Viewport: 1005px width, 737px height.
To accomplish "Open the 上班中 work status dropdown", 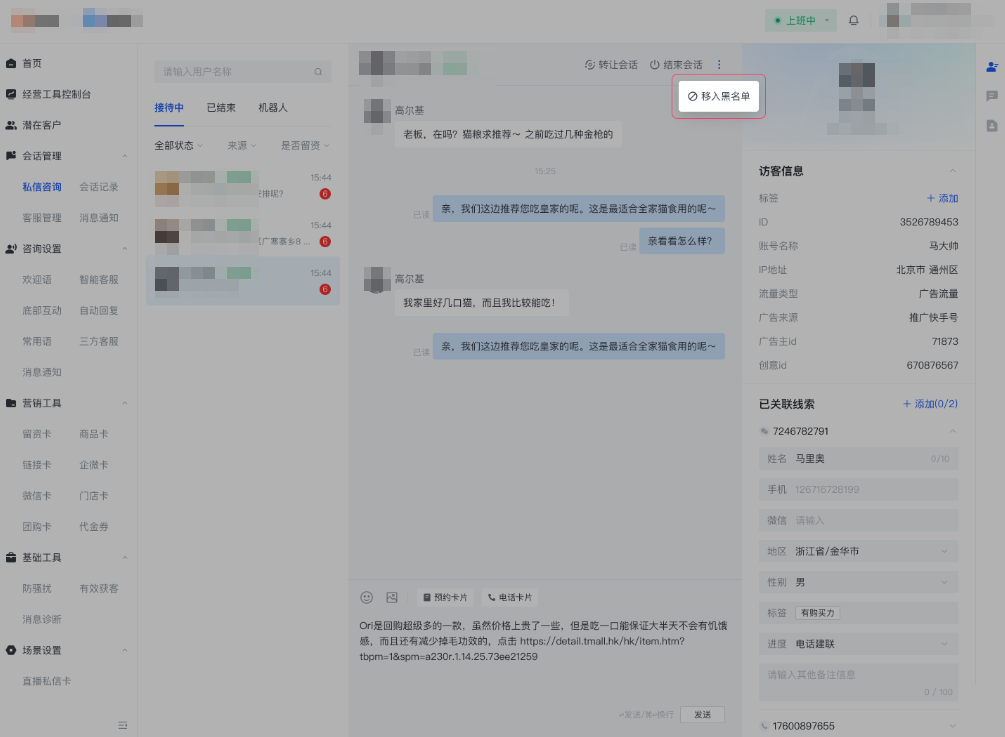I will coord(800,20).
